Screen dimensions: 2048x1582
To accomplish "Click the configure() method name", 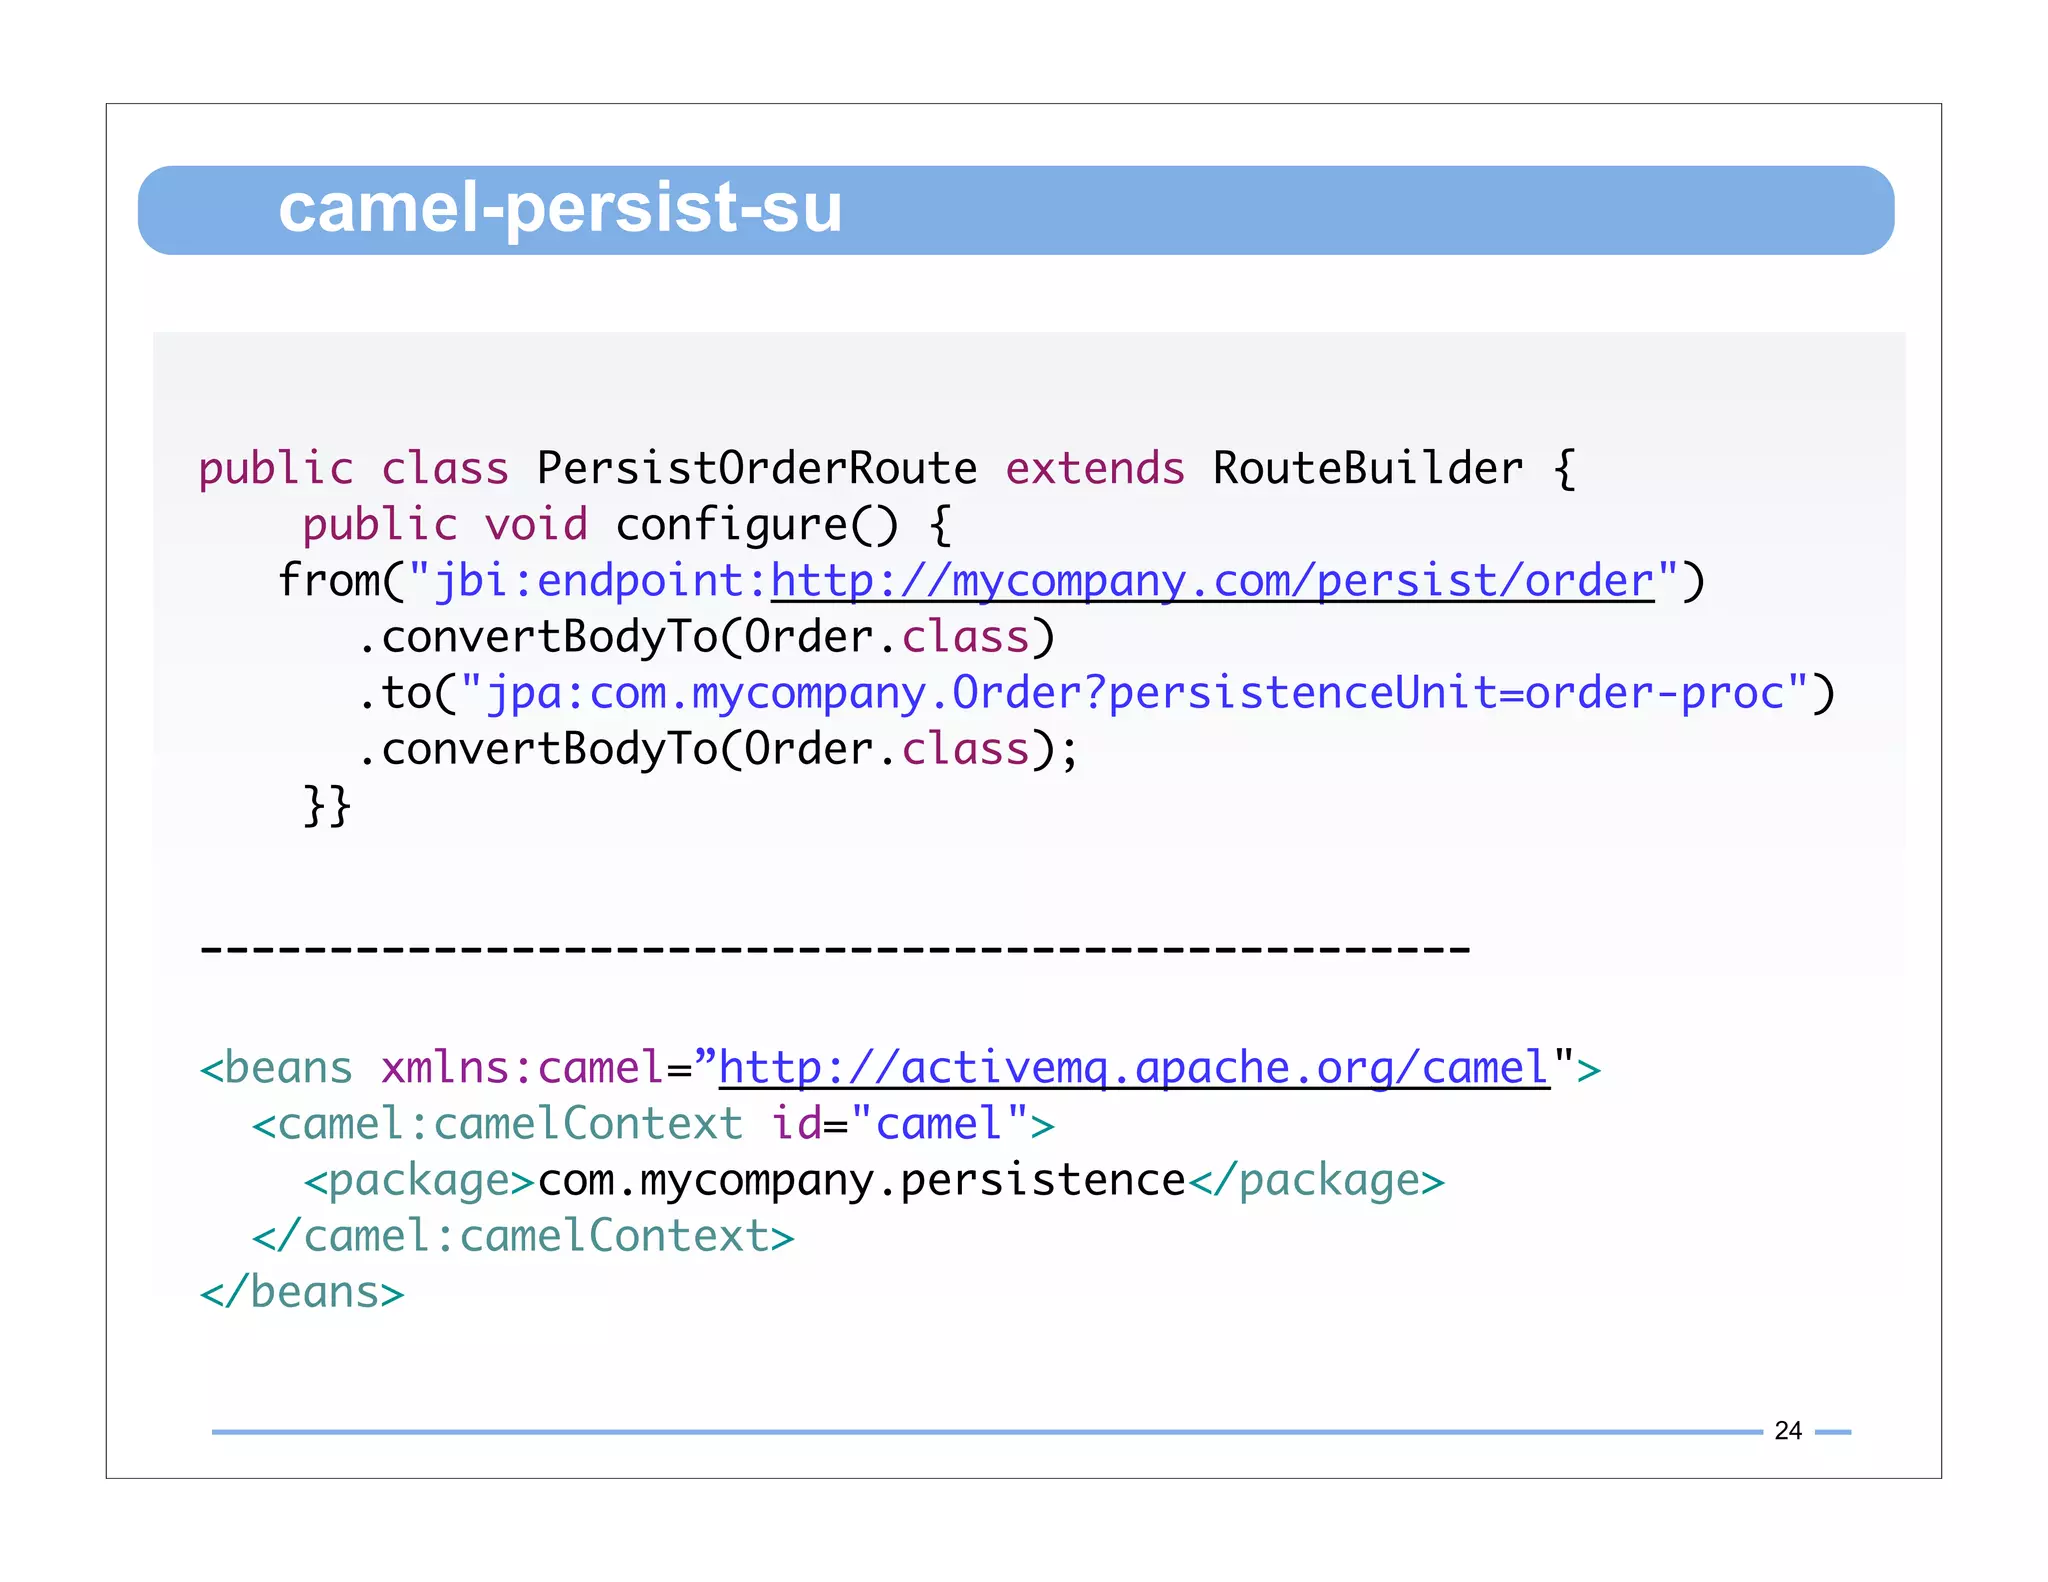I will pyautogui.click(x=757, y=526).
